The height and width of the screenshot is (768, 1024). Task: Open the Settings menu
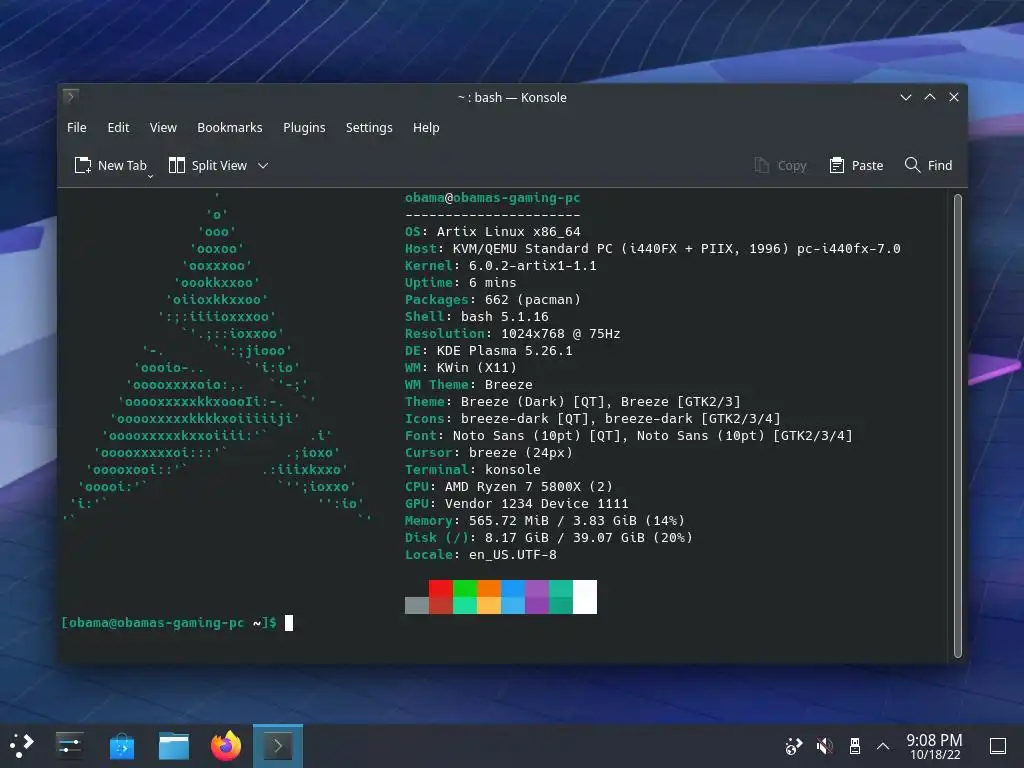(x=369, y=127)
